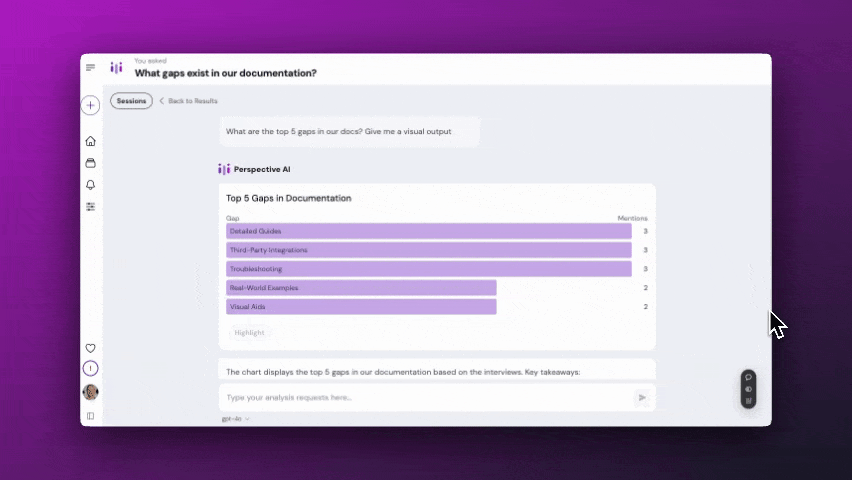The width and height of the screenshot is (852, 480).
Task: Expand the gpt-4o model dropdown
Action: tap(236, 419)
